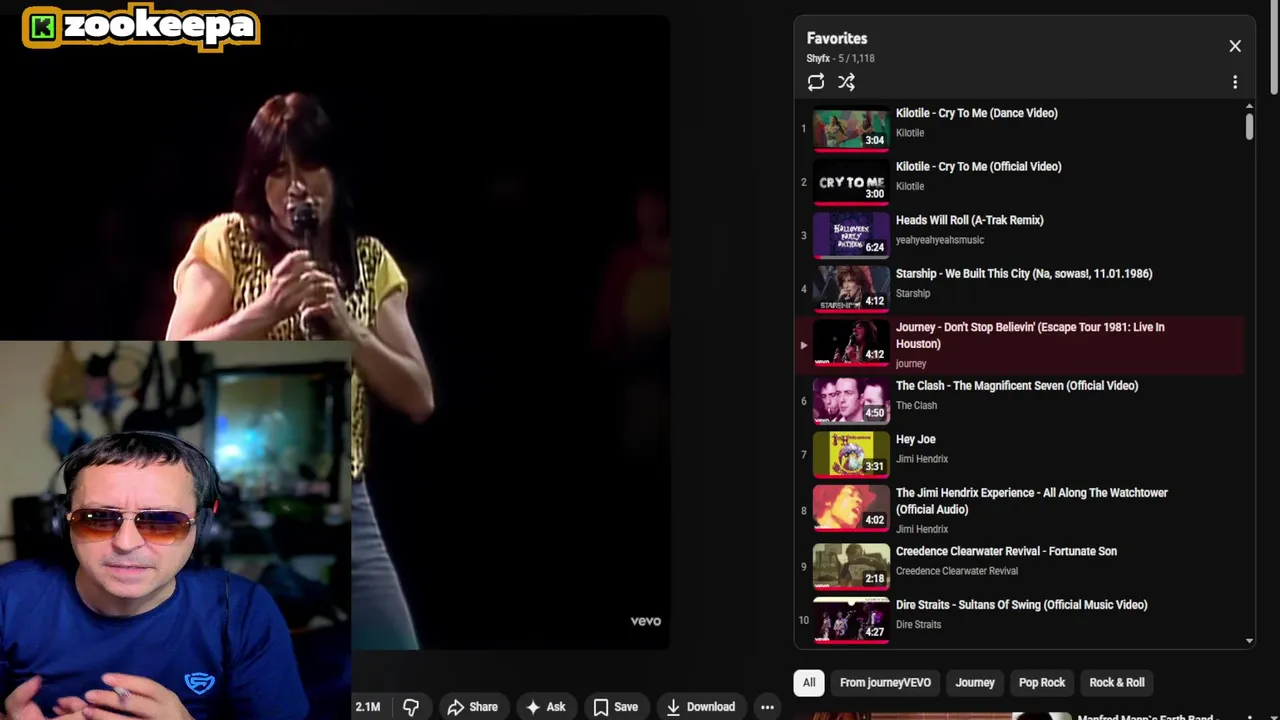Toggle playlist shuffle icon
This screenshot has height=720, width=1280.
point(846,82)
